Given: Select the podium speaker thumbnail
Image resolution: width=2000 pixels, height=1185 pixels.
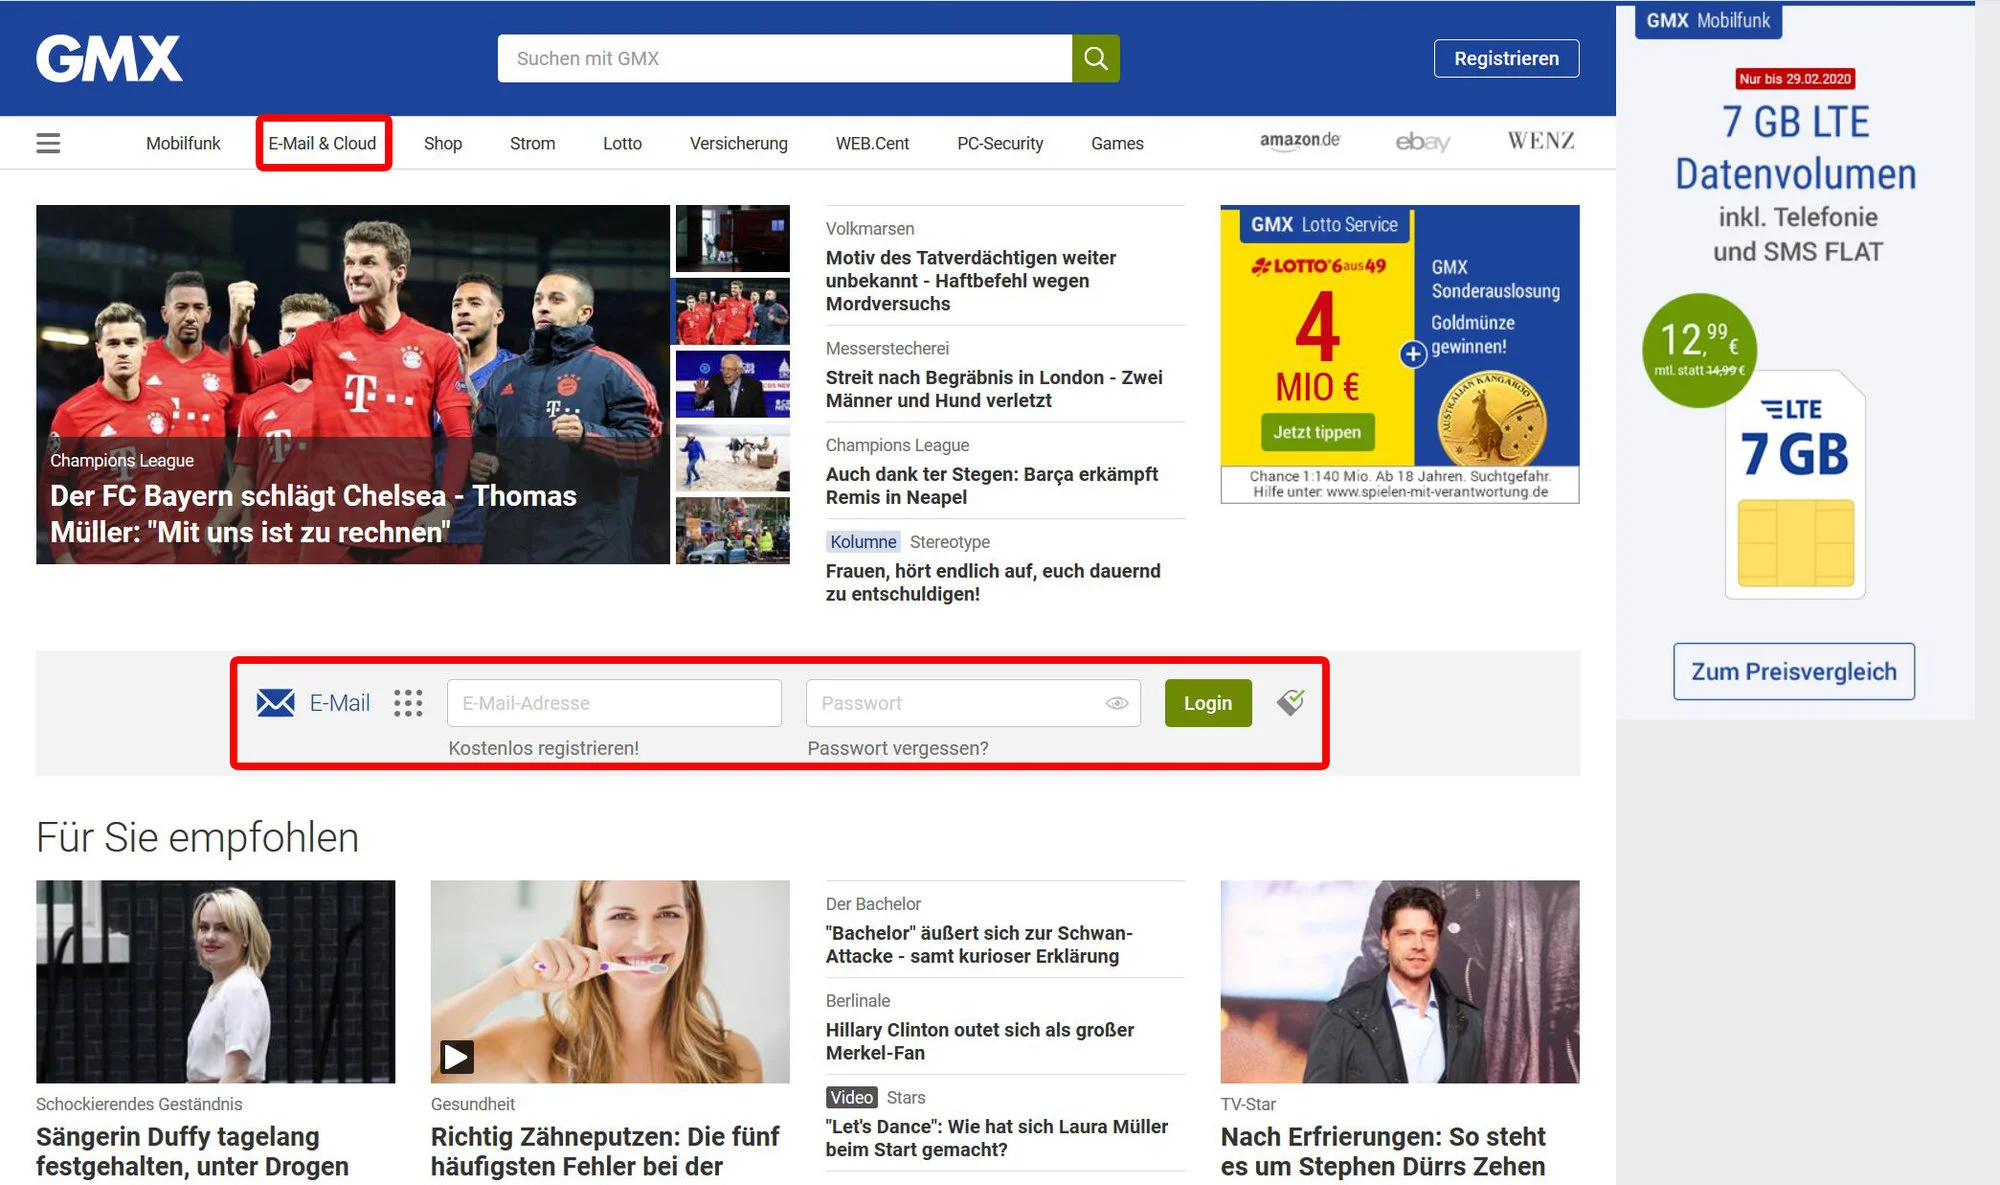Looking at the screenshot, I should [733, 384].
